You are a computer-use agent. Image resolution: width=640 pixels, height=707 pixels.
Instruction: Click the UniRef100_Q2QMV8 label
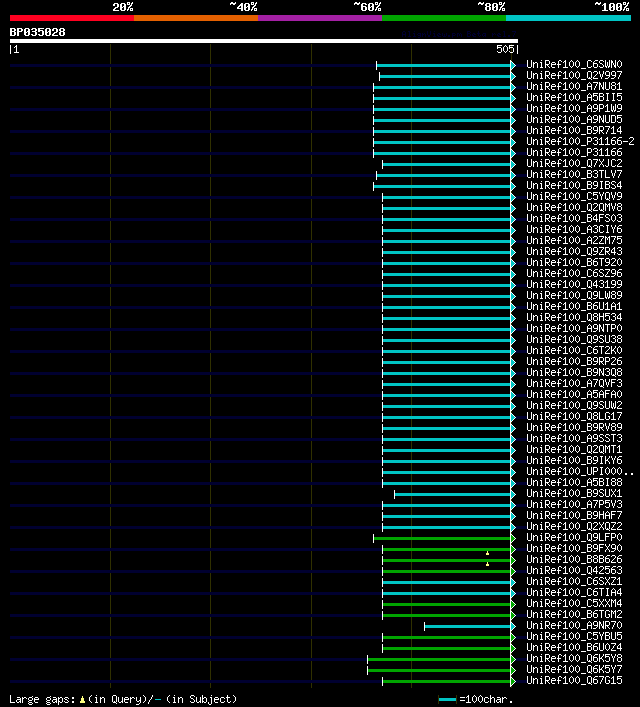point(574,207)
